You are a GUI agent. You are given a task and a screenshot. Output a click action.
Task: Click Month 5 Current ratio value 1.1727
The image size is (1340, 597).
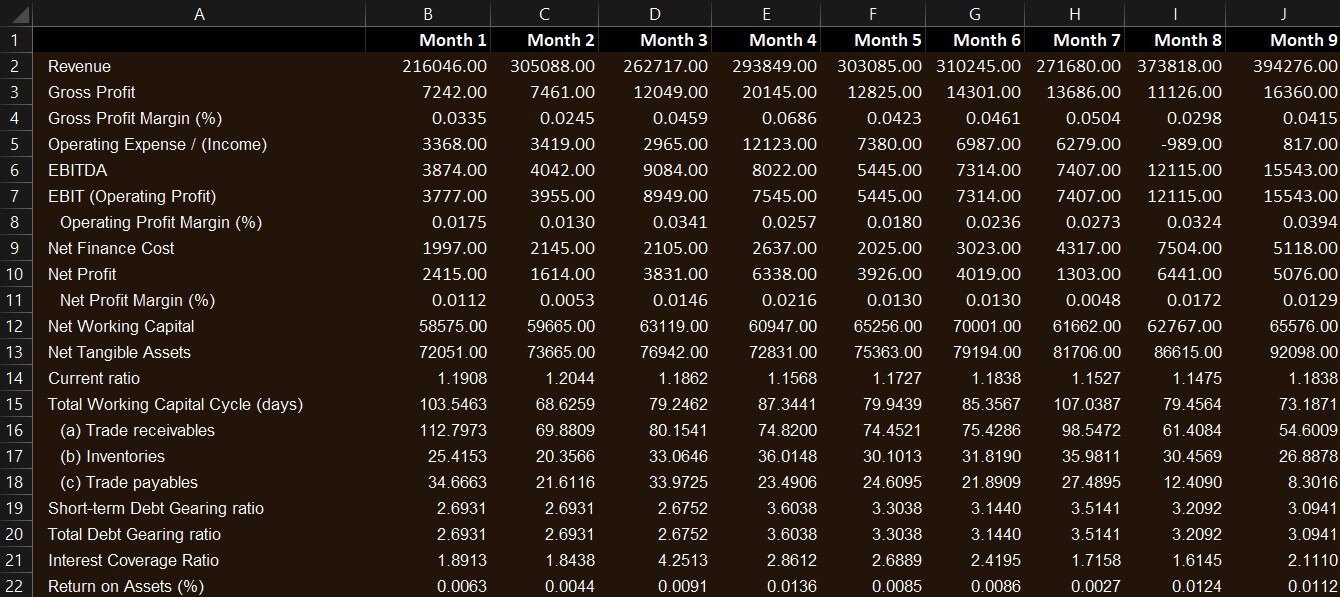pyautogui.click(x=889, y=378)
